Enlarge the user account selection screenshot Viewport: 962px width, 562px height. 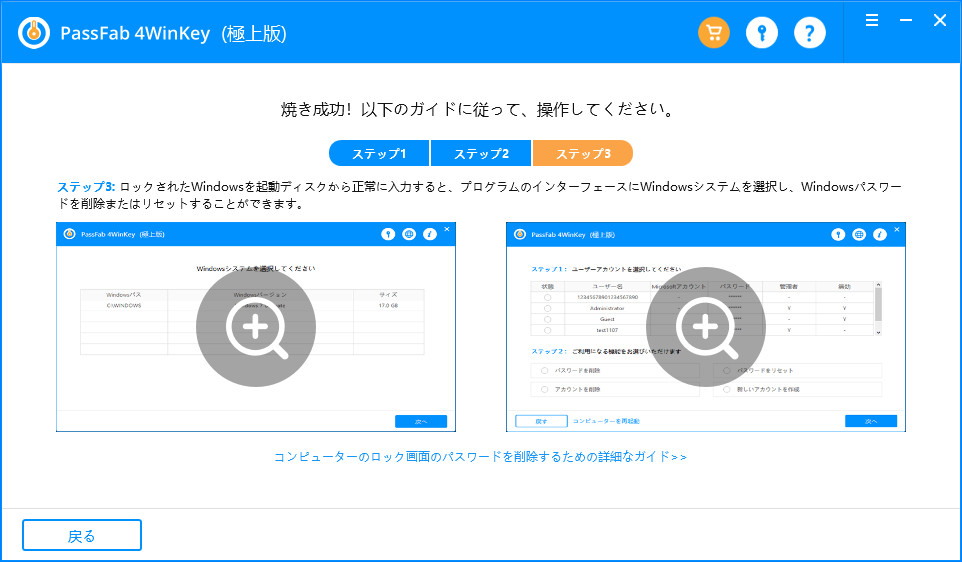click(706, 327)
